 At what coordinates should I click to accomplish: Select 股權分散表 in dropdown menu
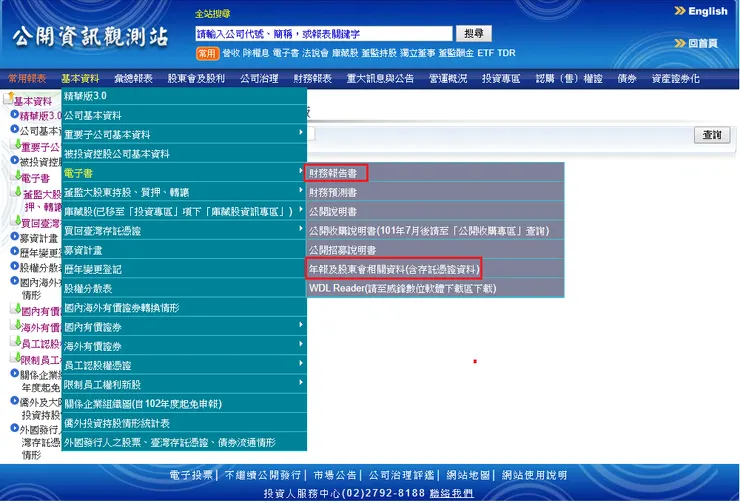pyautogui.click(x=184, y=288)
